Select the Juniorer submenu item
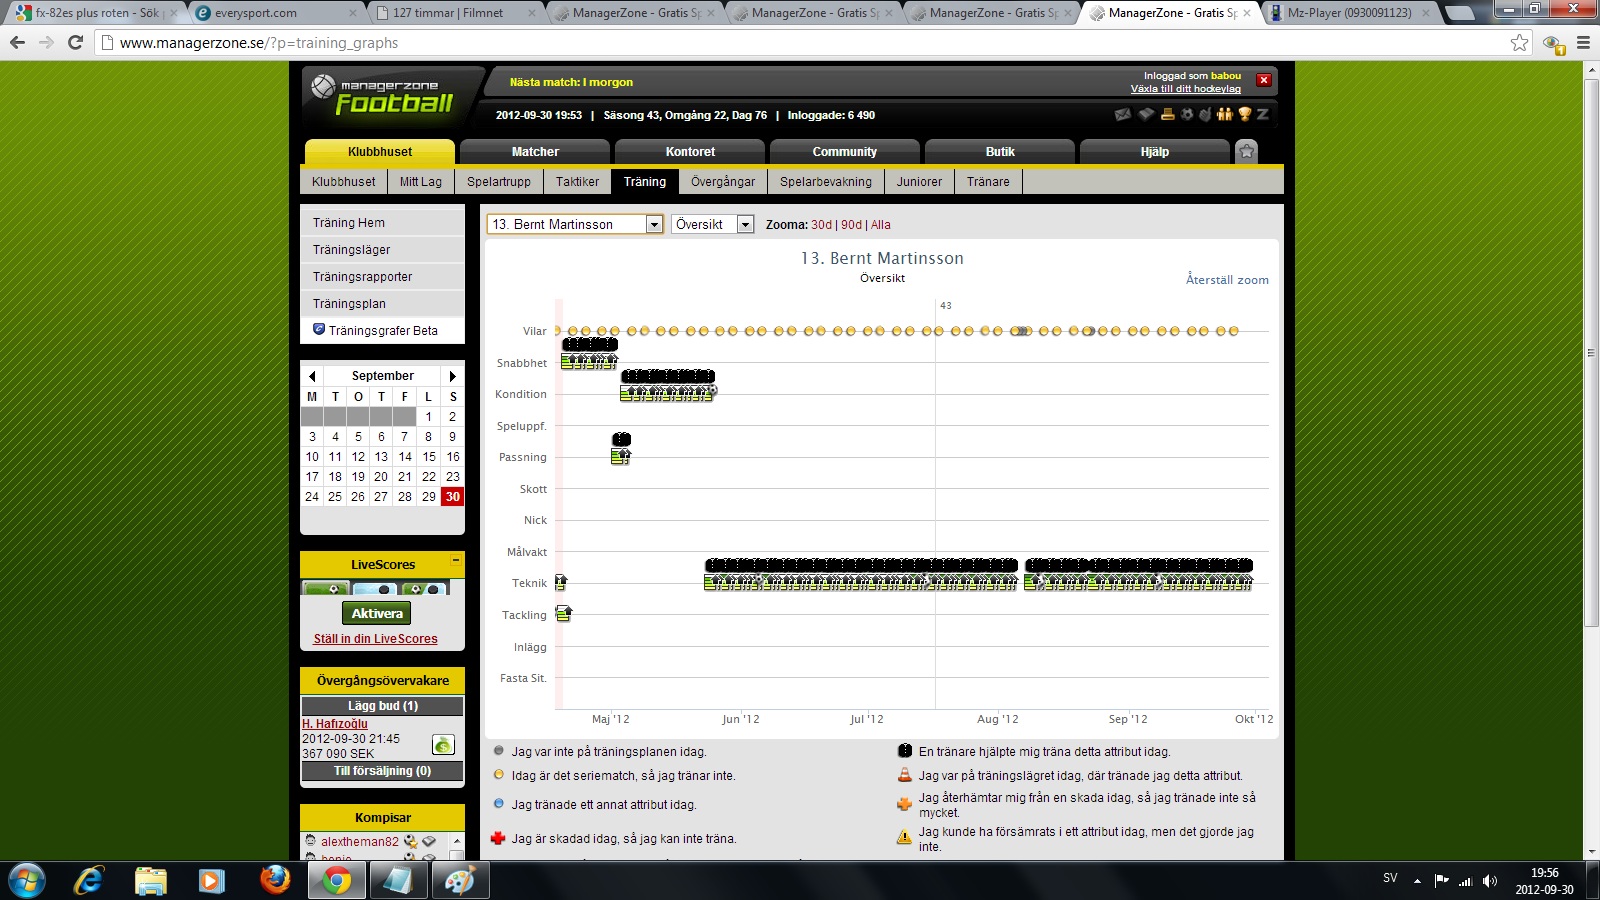The width and height of the screenshot is (1600, 900). (919, 182)
